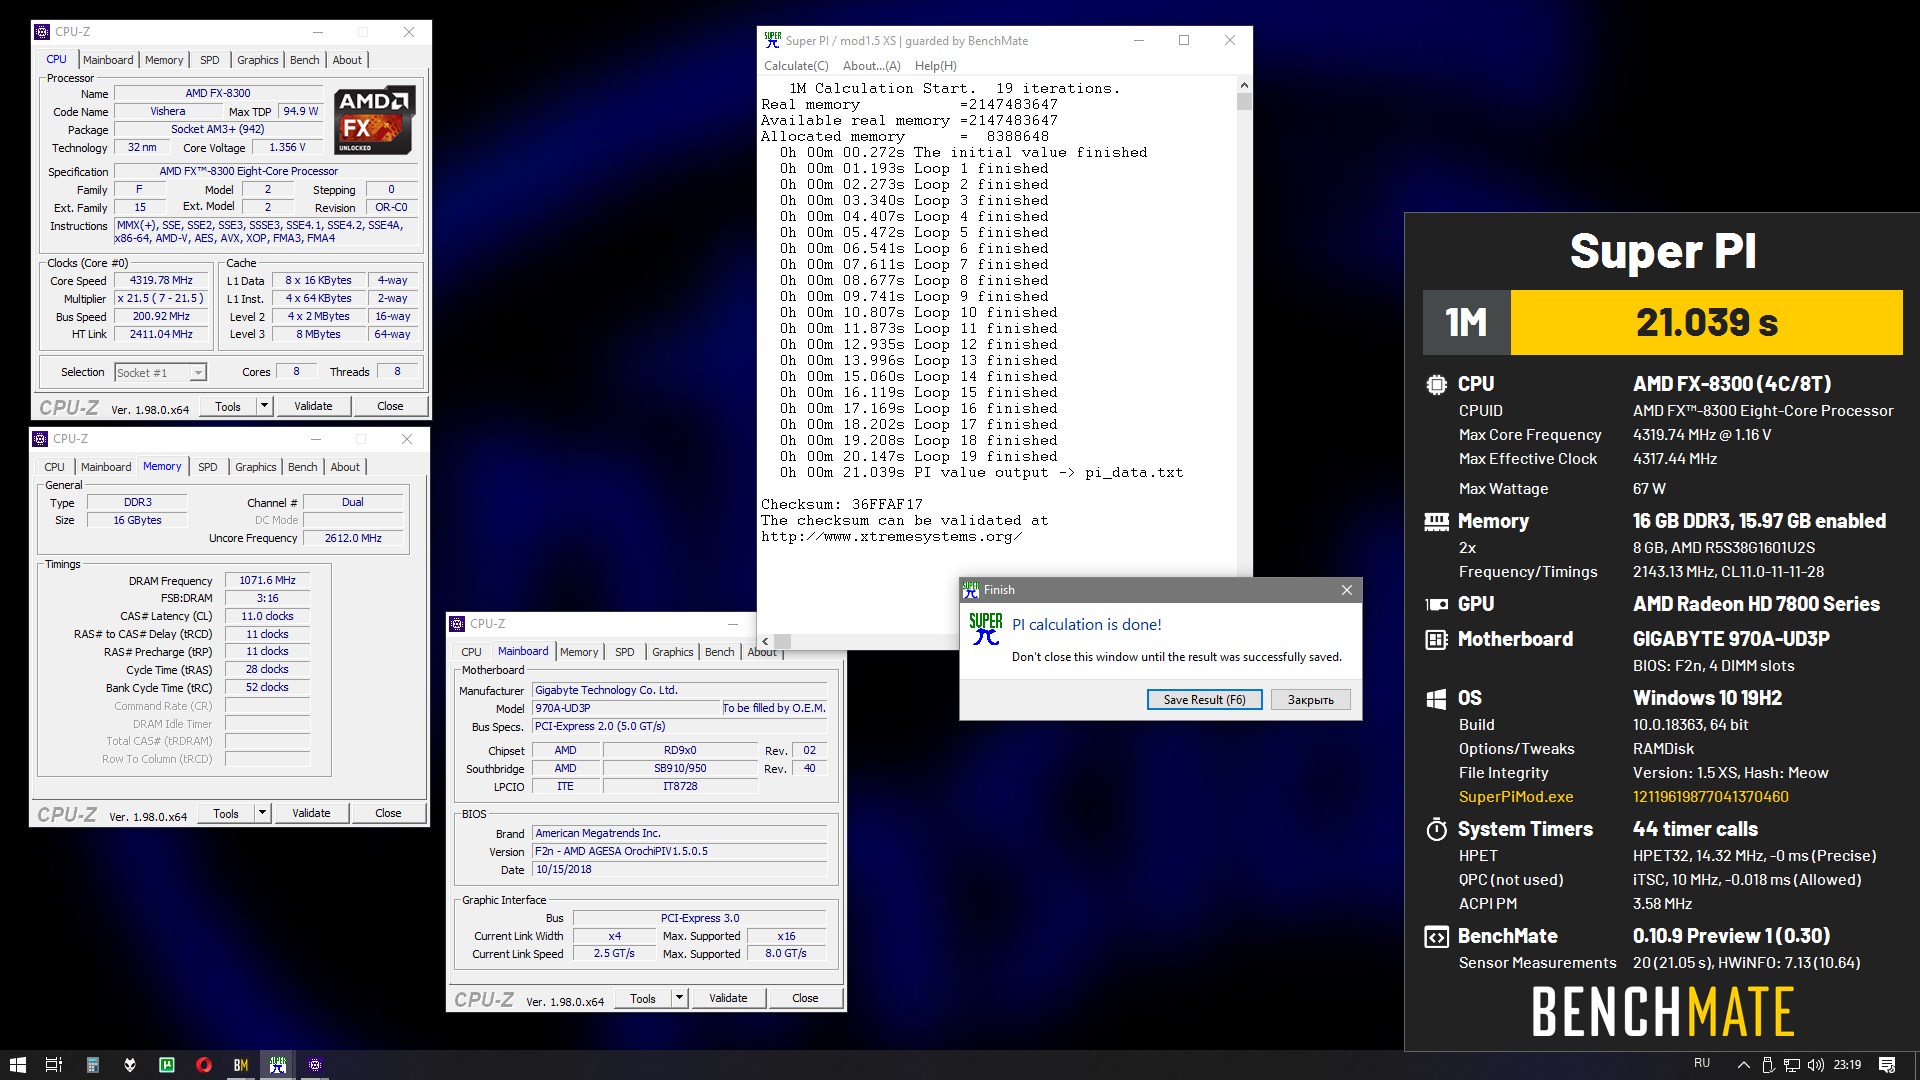This screenshot has width=1920, height=1080.
Task: Launch the Calculator taskbar icon
Action: tap(92, 1065)
